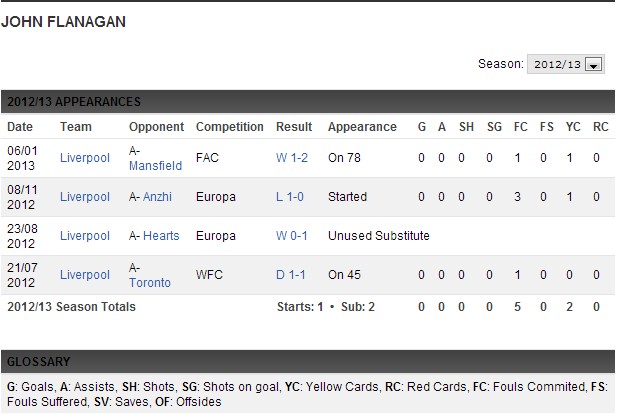Open Liverpool team link in Hearts row
This screenshot has width=620, height=415.
[85, 236]
